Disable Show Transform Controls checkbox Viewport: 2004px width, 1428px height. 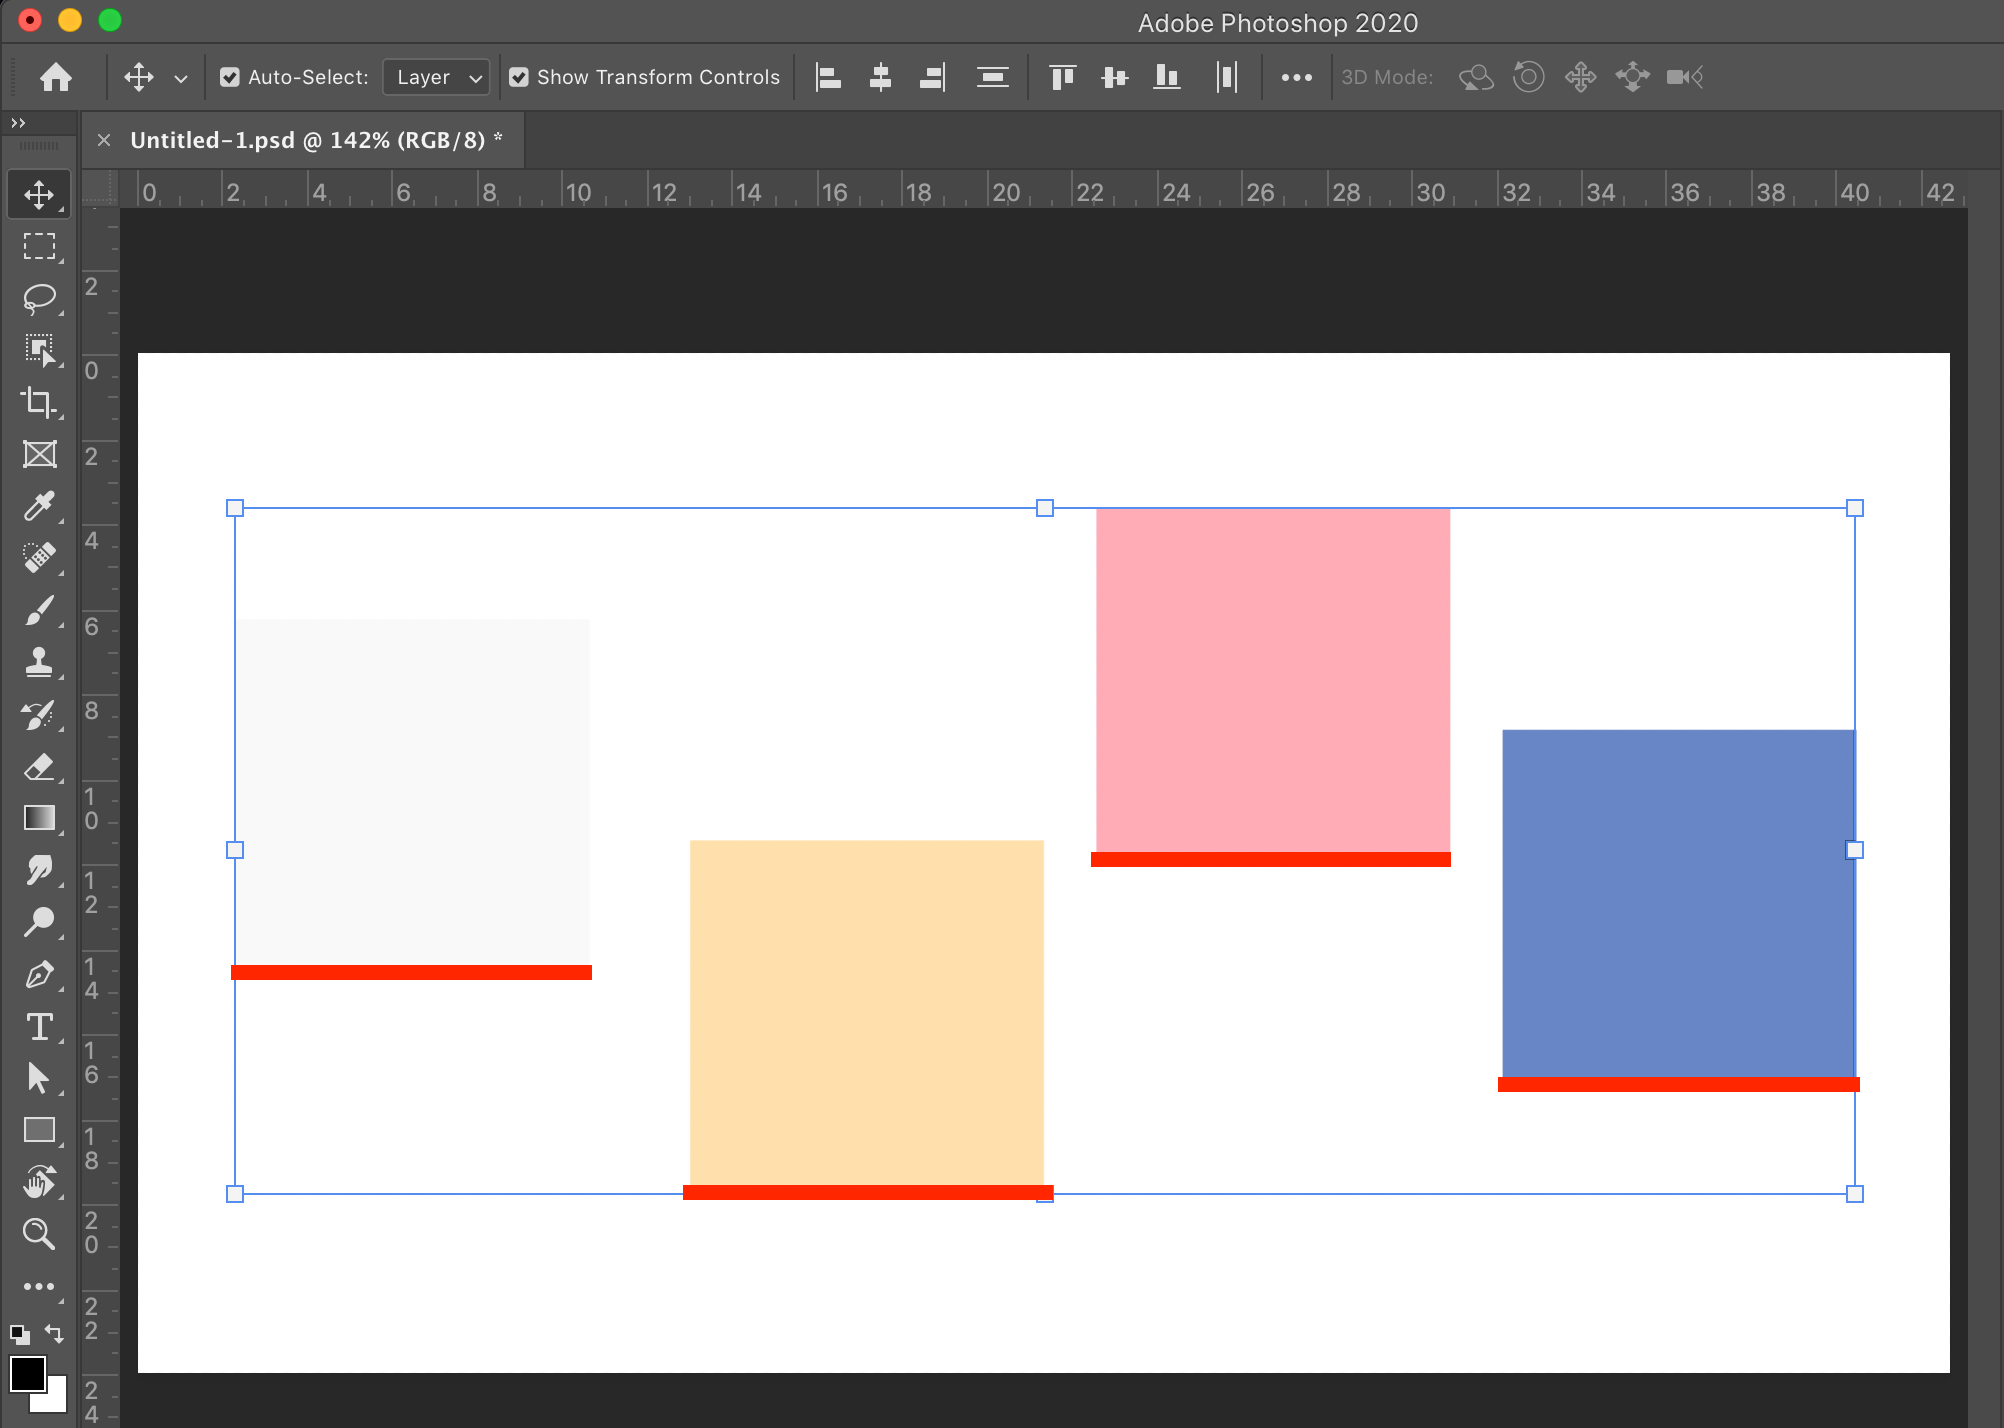[519, 77]
